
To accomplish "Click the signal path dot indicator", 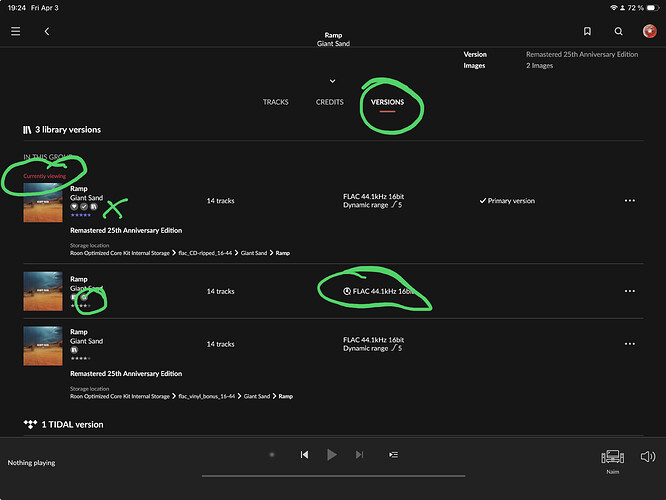I will 272,455.
